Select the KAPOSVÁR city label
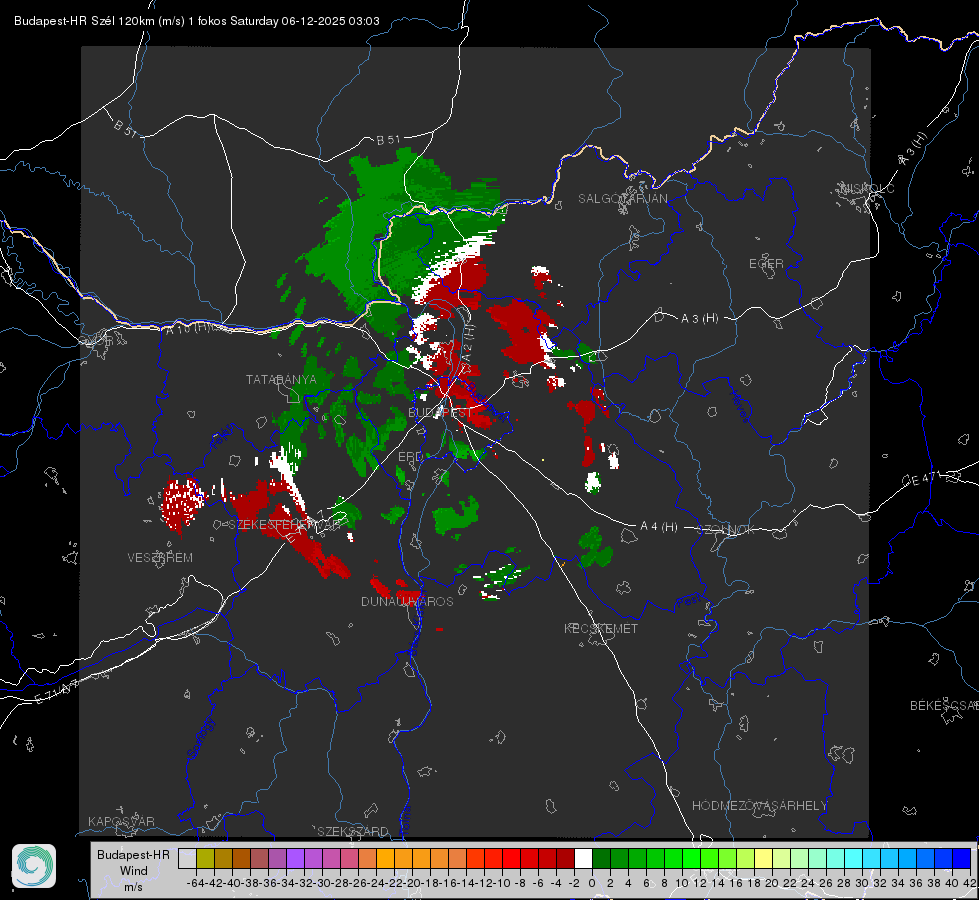The image size is (979, 900). pos(121,821)
